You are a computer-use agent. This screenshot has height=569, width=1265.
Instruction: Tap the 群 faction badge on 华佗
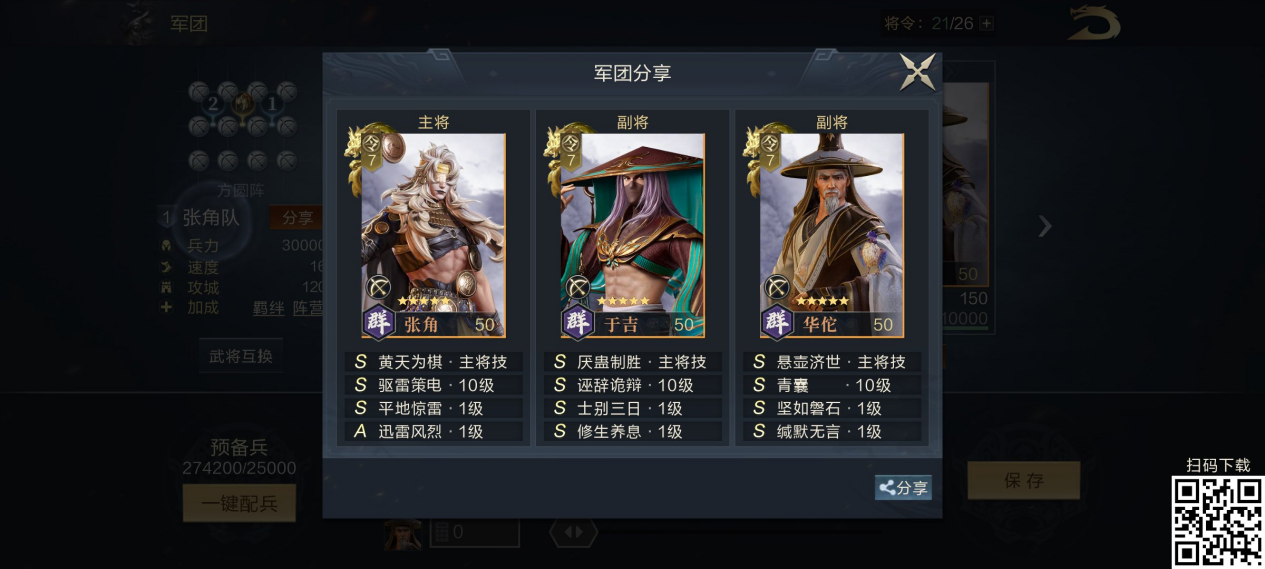click(777, 323)
